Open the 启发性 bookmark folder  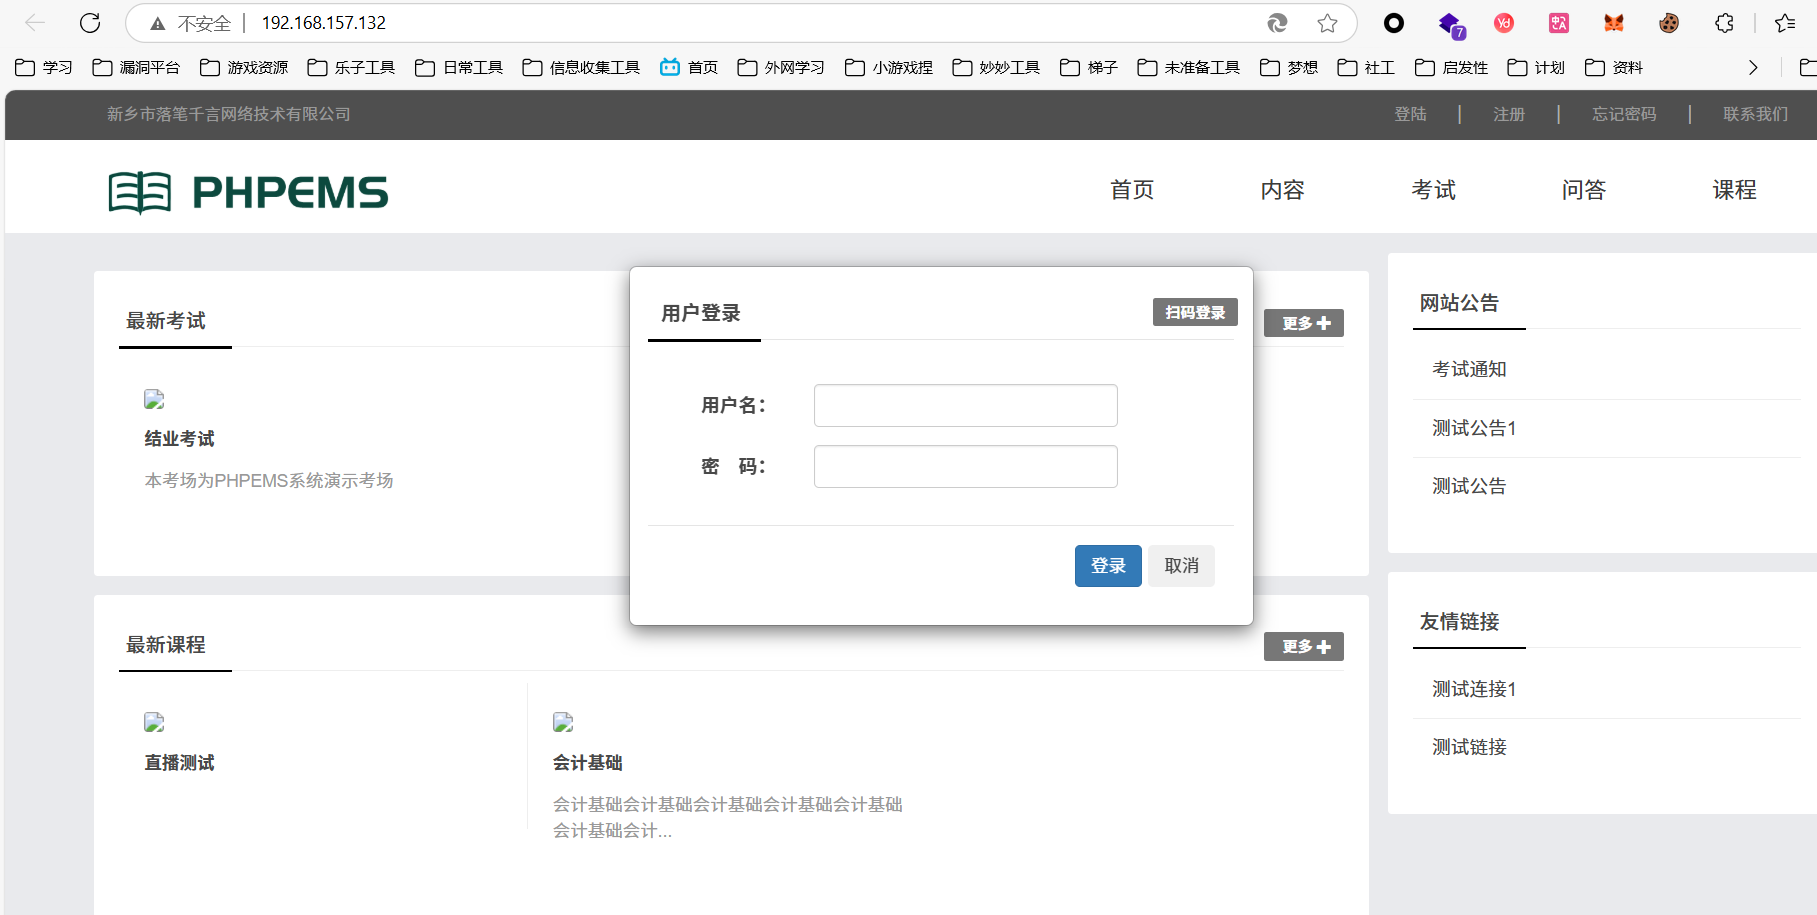(x=1452, y=67)
